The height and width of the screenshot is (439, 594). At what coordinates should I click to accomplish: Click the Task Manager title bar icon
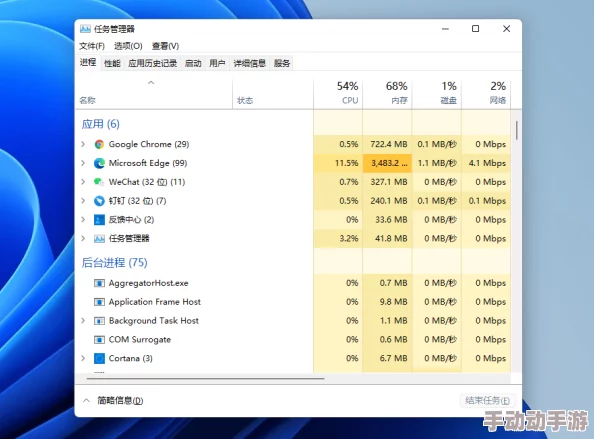pyautogui.click(x=85, y=29)
